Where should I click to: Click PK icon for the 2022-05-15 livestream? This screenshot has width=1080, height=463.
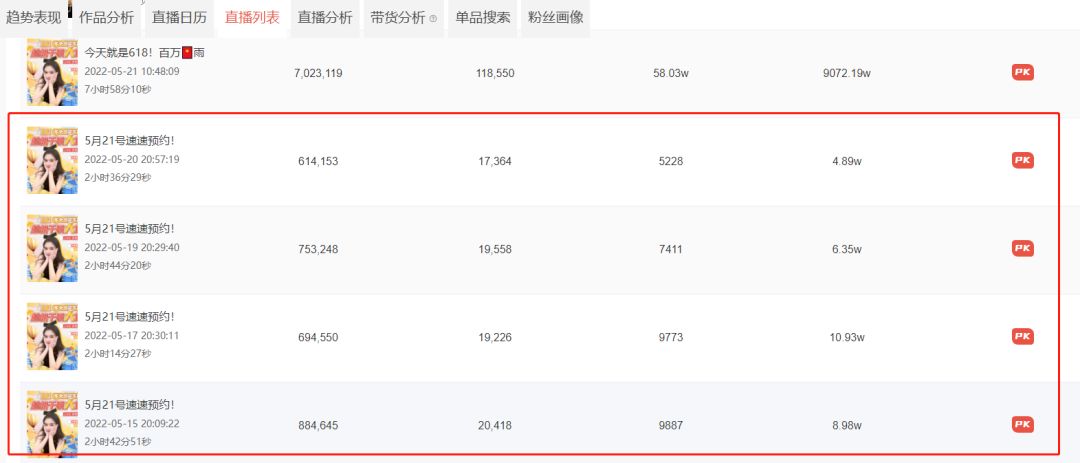pyautogui.click(x=1022, y=425)
